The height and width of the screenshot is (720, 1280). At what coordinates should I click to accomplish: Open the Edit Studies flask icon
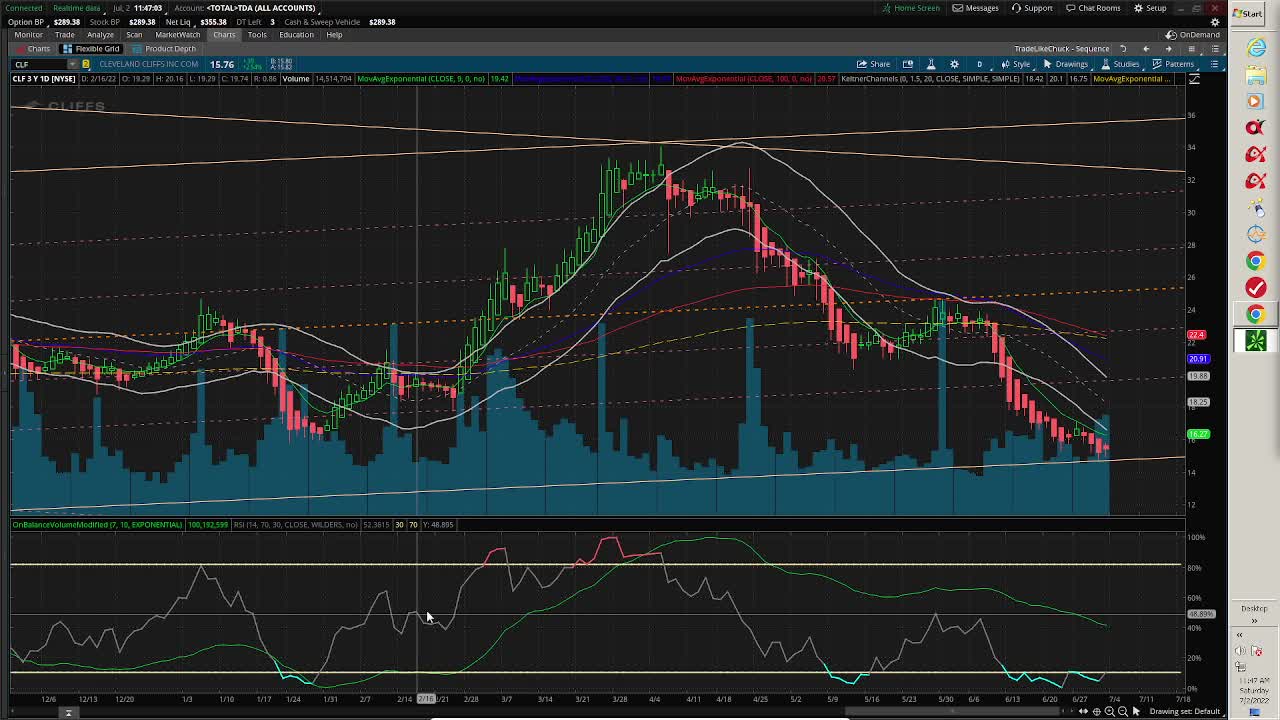click(931, 64)
